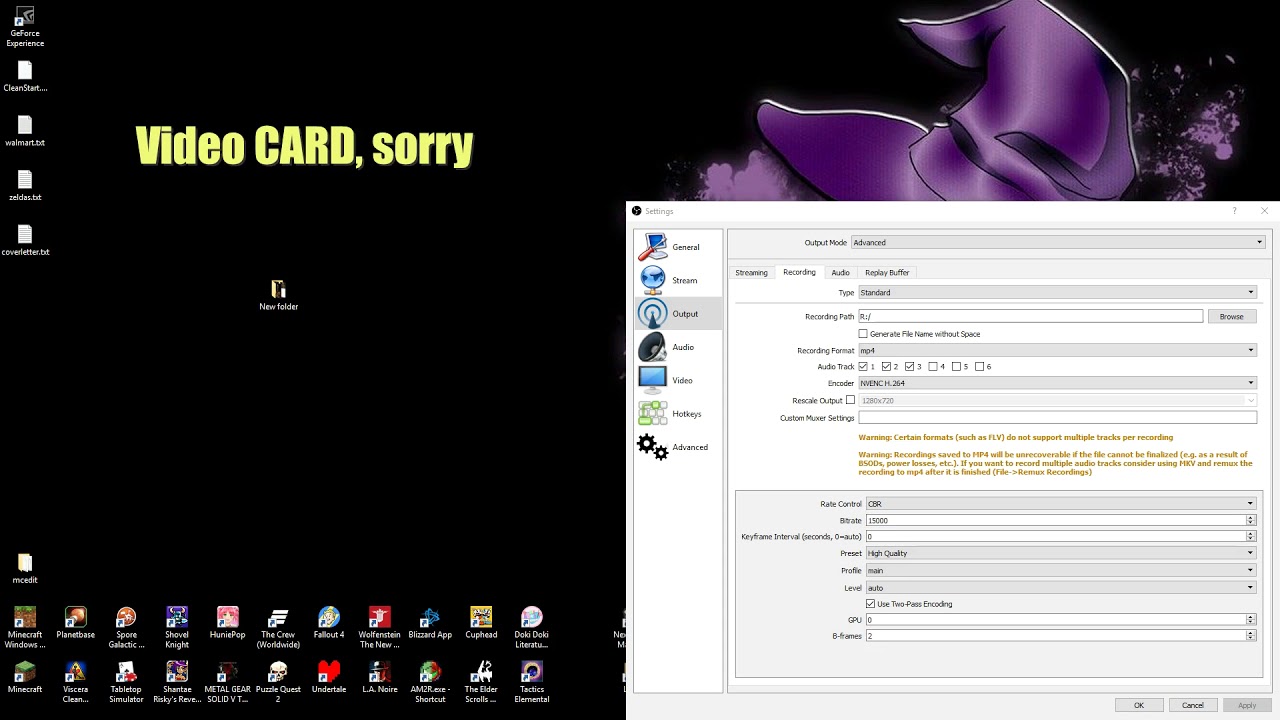Image resolution: width=1280 pixels, height=720 pixels.
Task: Select the Tabletop Simulator shortcut
Action: [x=126, y=683]
